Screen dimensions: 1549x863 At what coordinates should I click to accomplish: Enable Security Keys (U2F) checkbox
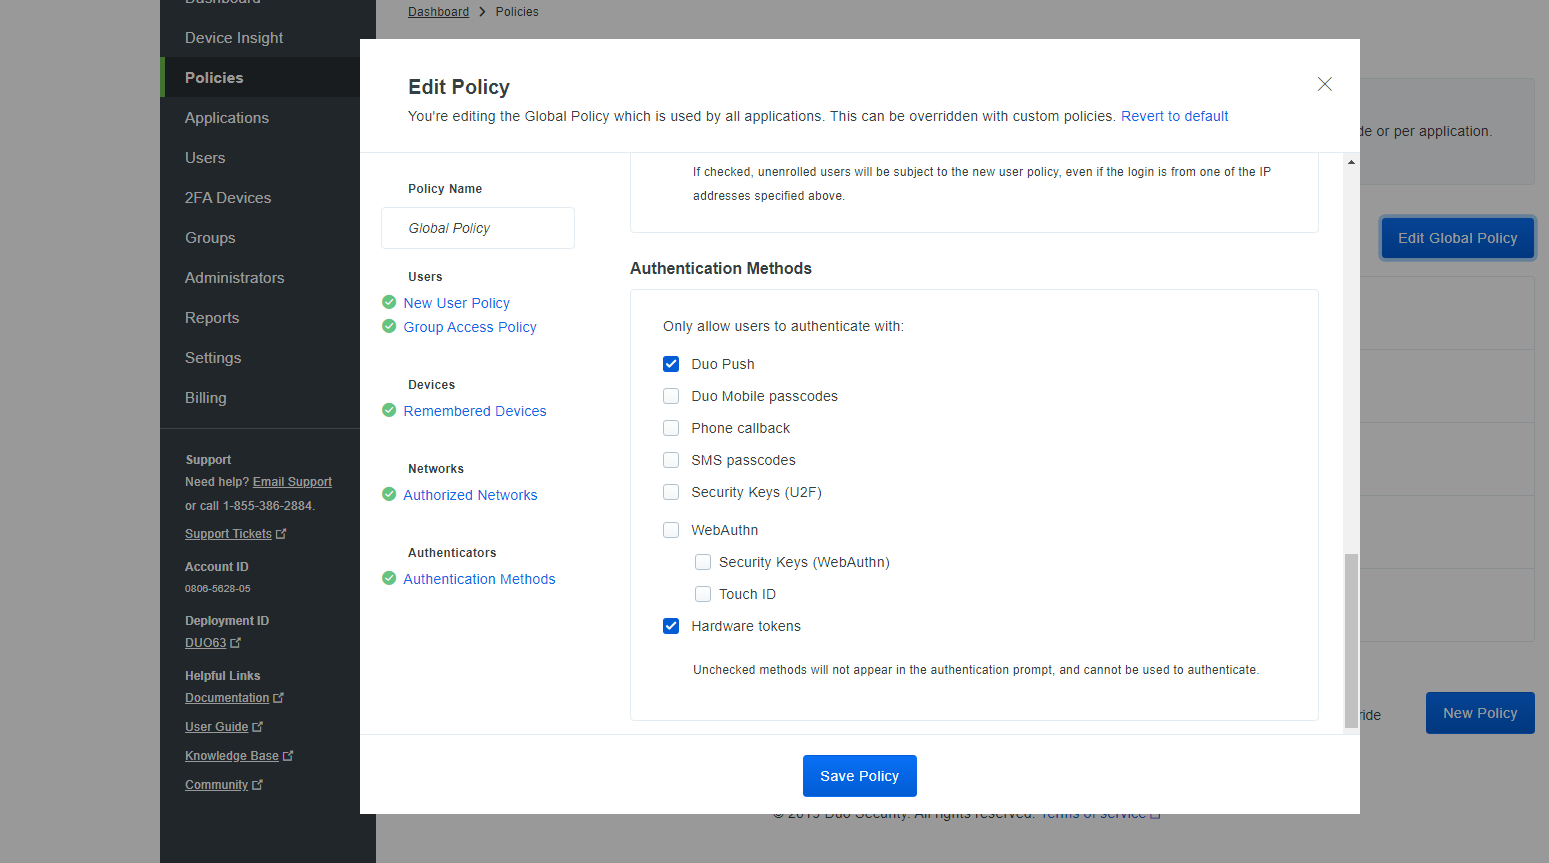click(x=671, y=492)
